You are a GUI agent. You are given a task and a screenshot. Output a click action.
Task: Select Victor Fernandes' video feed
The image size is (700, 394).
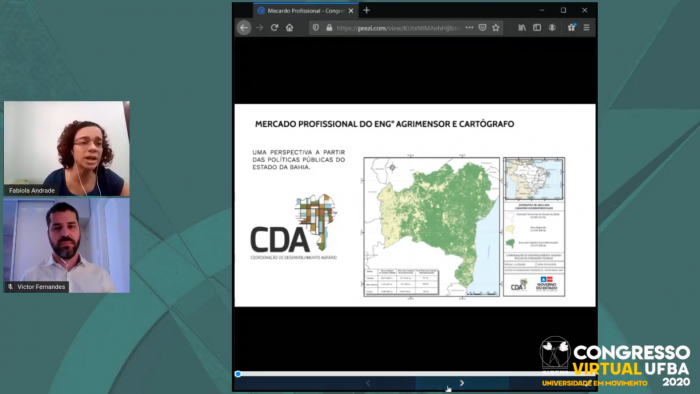click(x=67, y=245)
